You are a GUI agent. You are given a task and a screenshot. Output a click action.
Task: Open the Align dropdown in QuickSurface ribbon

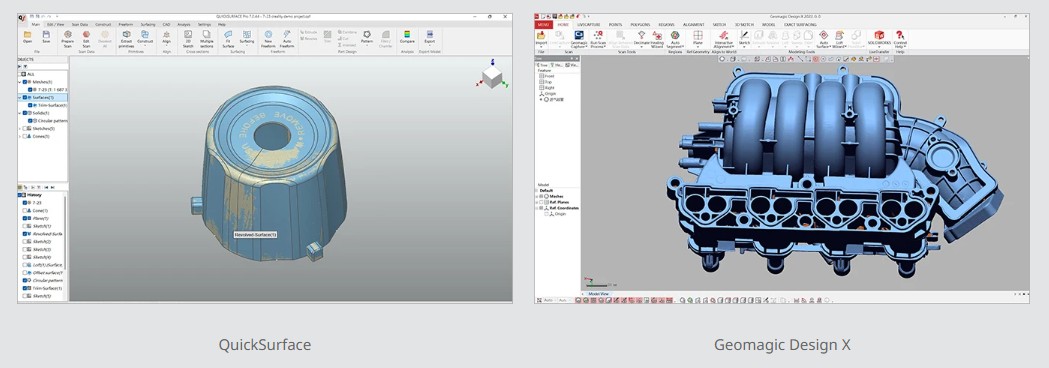(x=167, y=38)
